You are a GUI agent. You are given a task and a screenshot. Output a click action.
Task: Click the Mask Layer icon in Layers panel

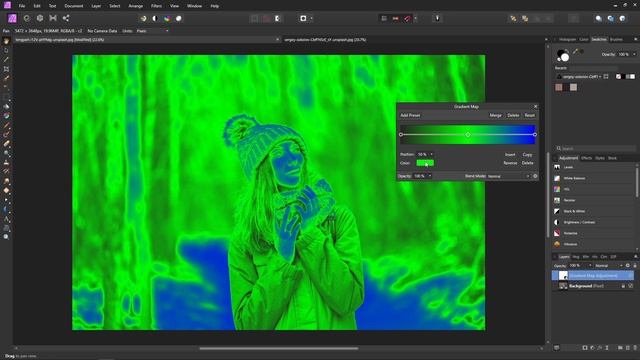tap(585, 348)
